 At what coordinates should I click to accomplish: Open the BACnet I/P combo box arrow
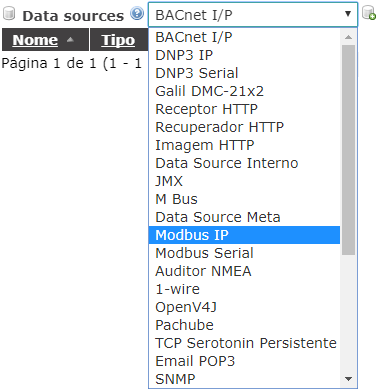pyautogui.click(x=348, y=14)
